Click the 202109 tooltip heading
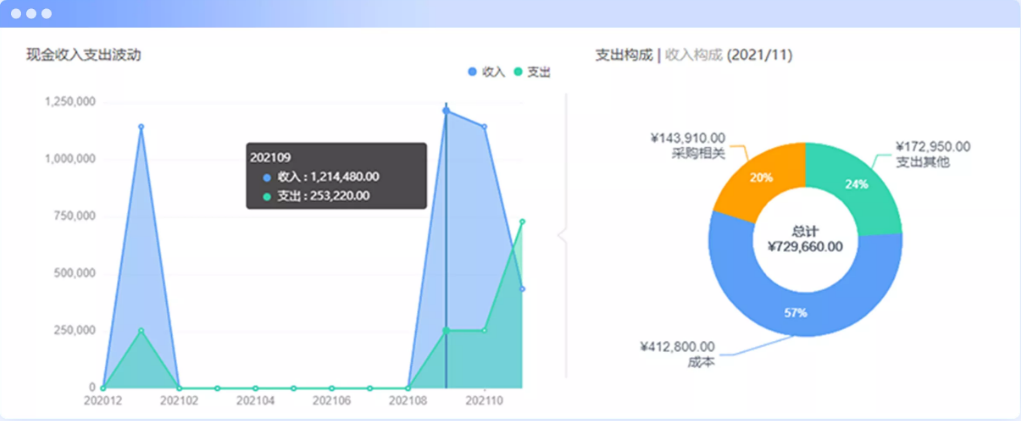This screenshot has width=1021, height=421. 270,157
